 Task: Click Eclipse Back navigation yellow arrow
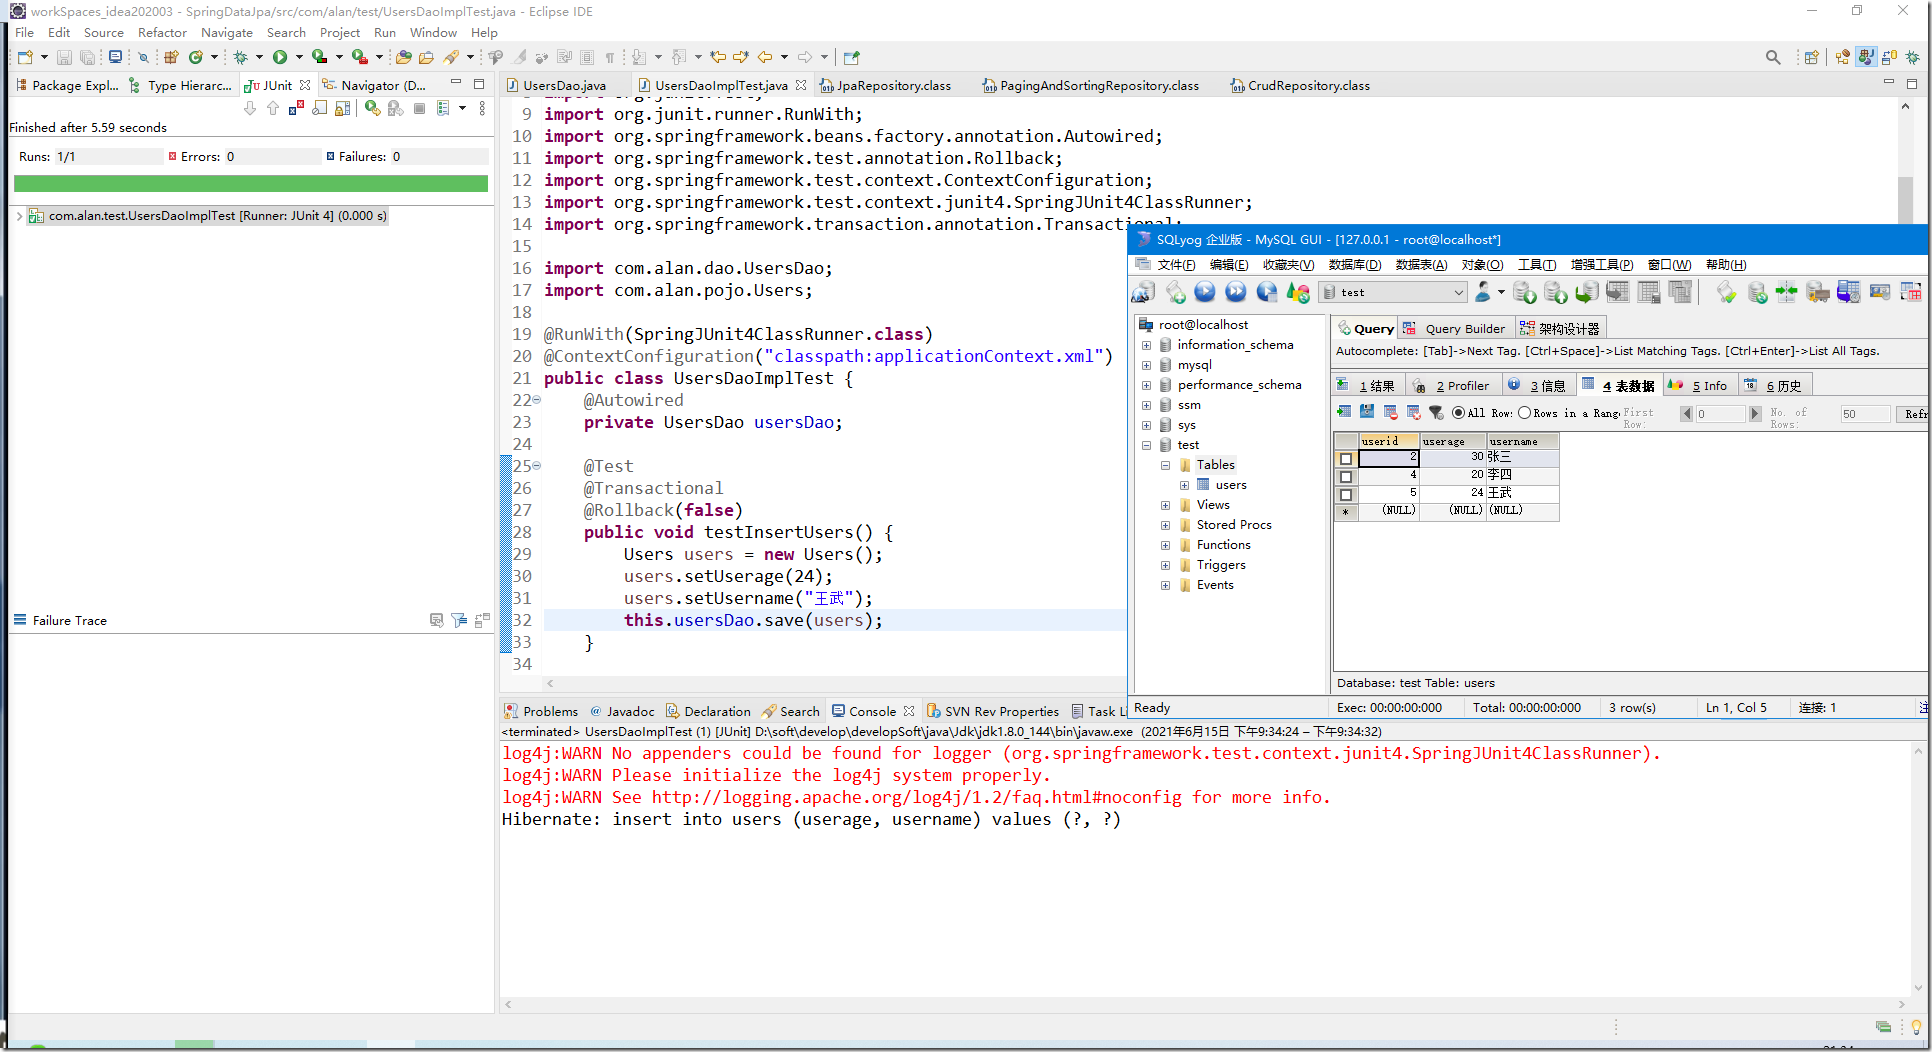765,57
